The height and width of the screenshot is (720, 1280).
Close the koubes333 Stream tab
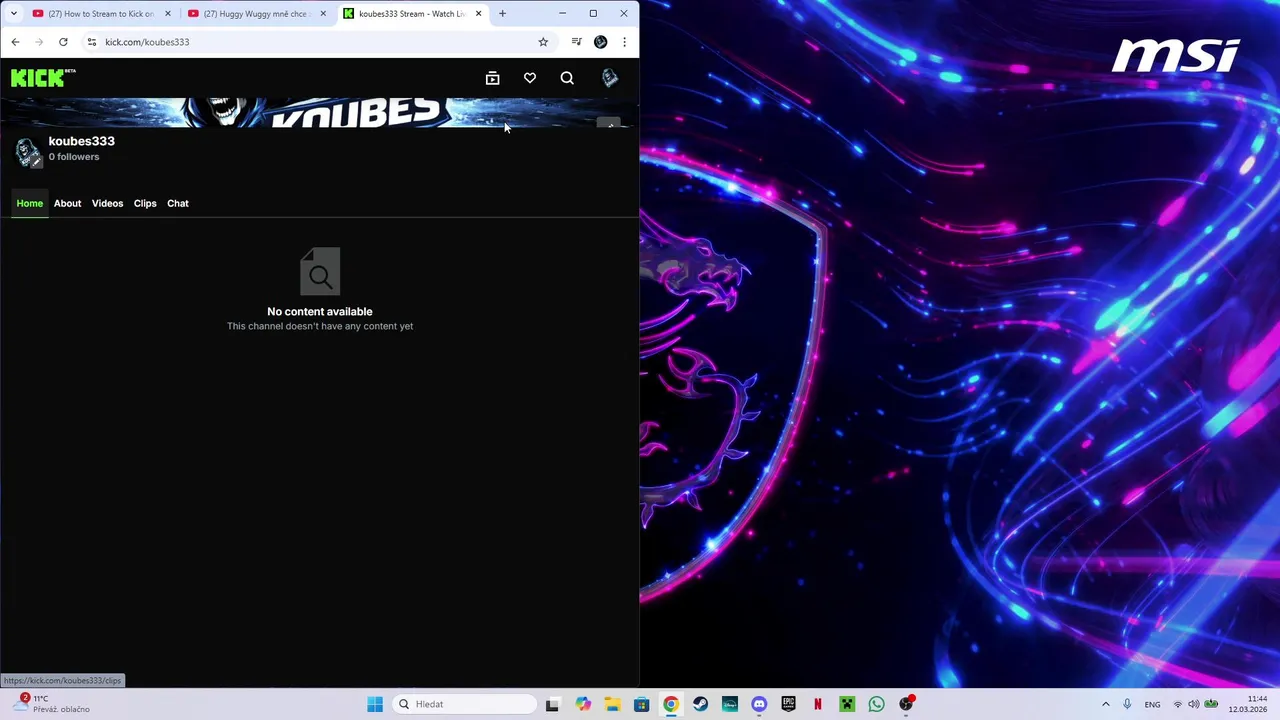pyautogui.click(x=479, y=14)
